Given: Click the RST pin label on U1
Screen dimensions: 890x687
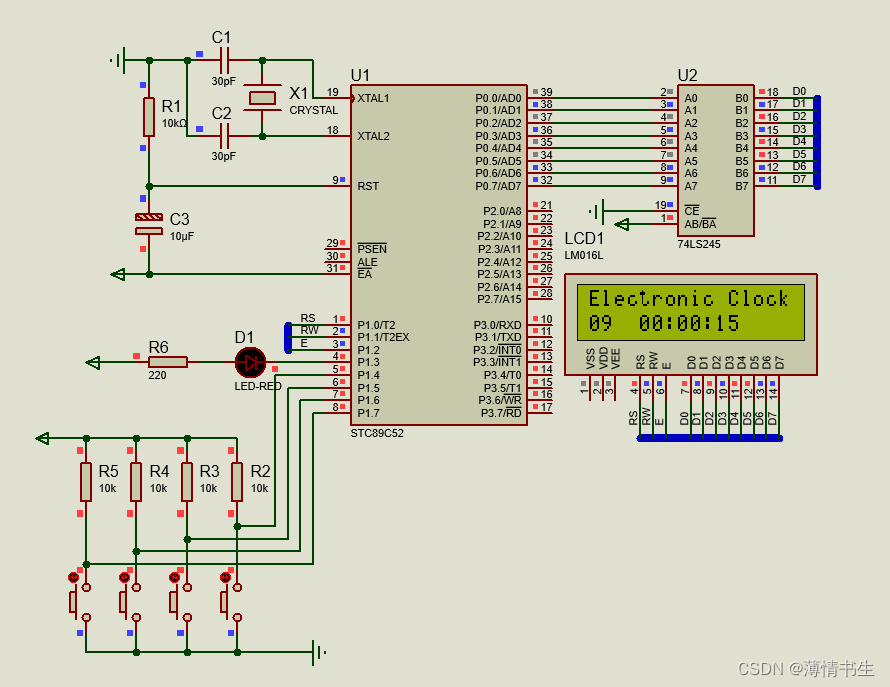Looking at the screenshot, I should click(x=368, y=186).
